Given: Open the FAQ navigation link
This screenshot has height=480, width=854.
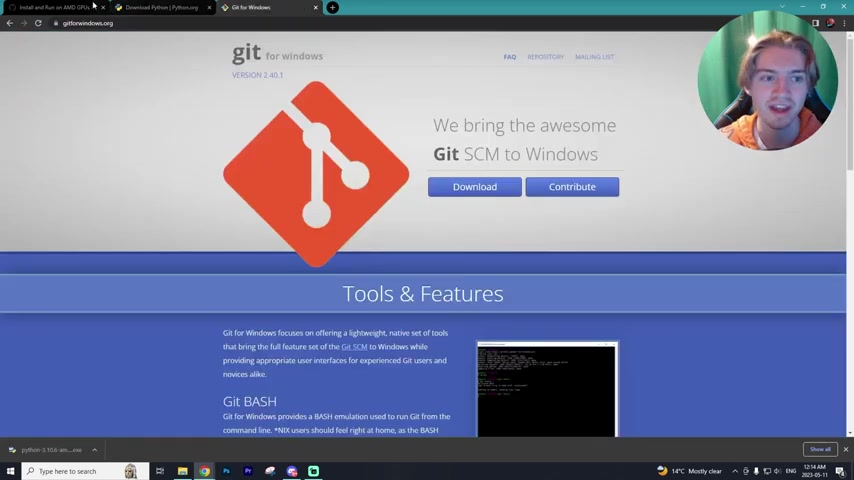Looking at the screenshot, I should [510, 57].
